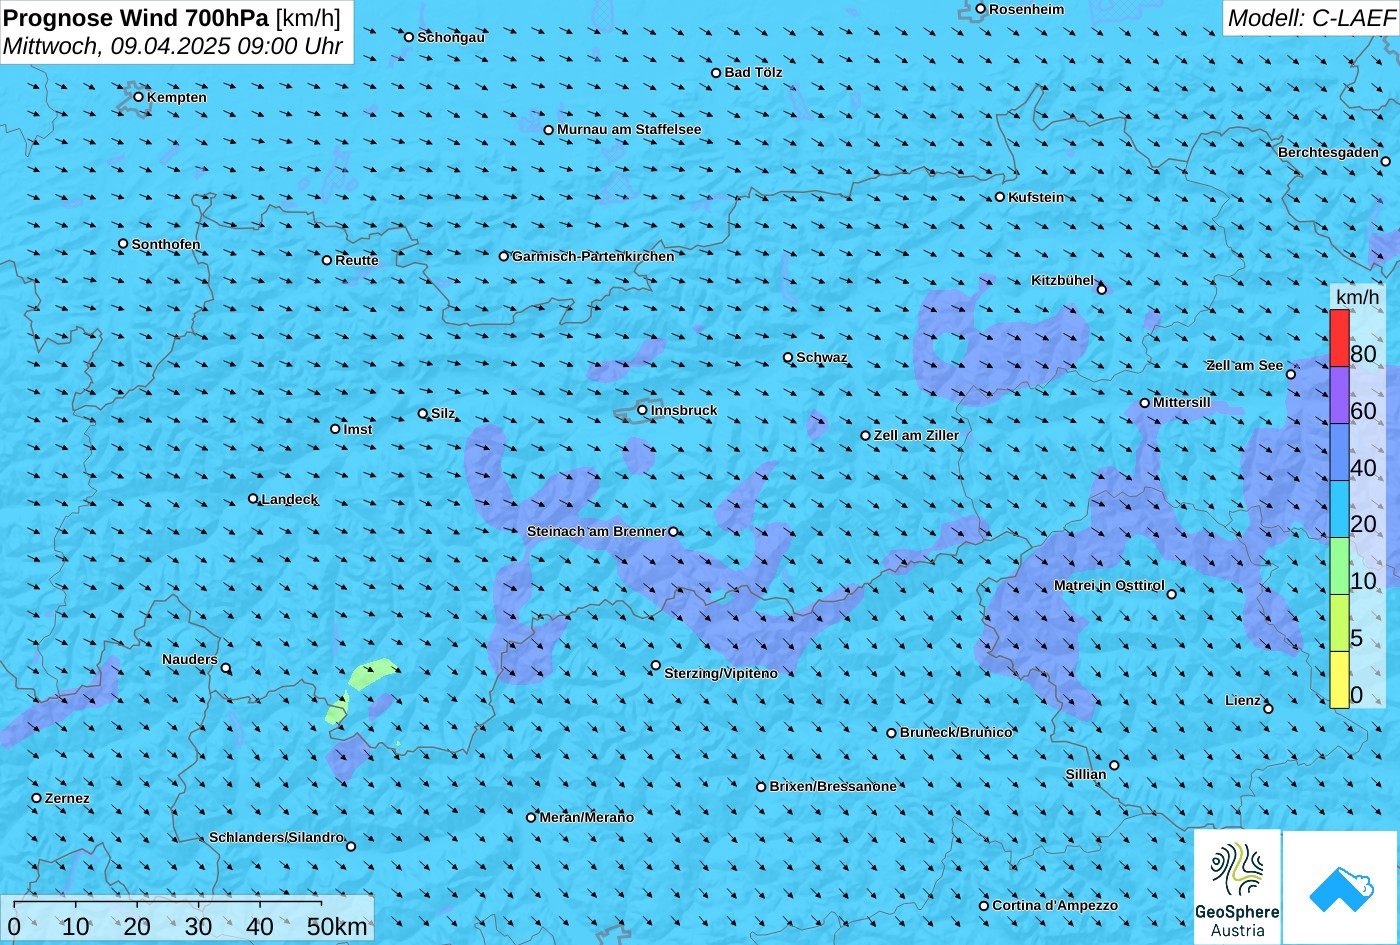Image resolution: width=1400 pixels, height=945 pixels.
Task: Click the Nauders location dot
Action: coord(226,668)
